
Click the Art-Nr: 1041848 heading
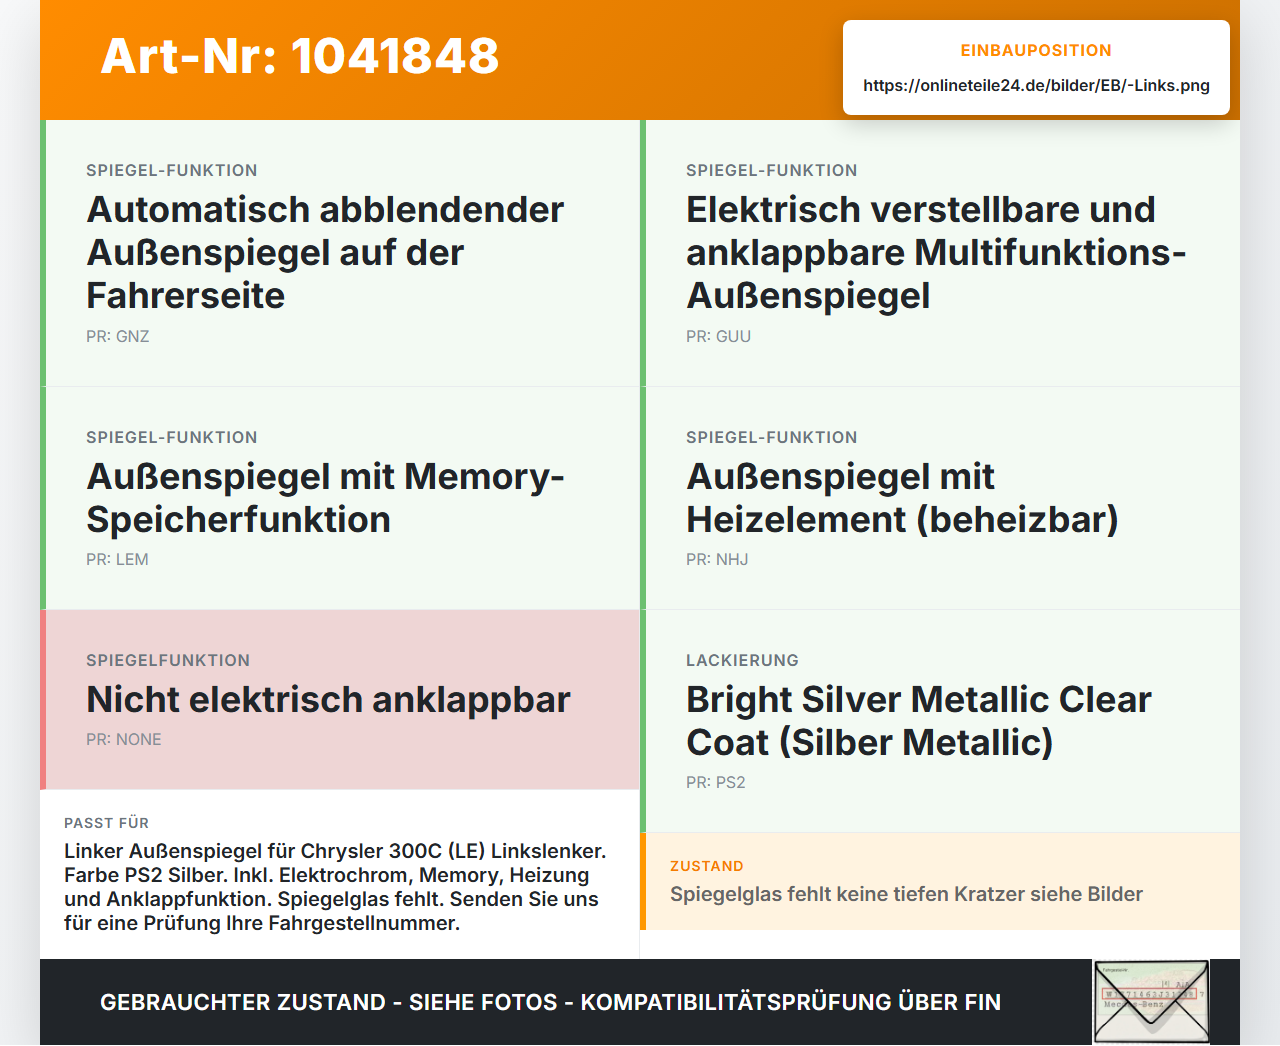click(300, 56)
